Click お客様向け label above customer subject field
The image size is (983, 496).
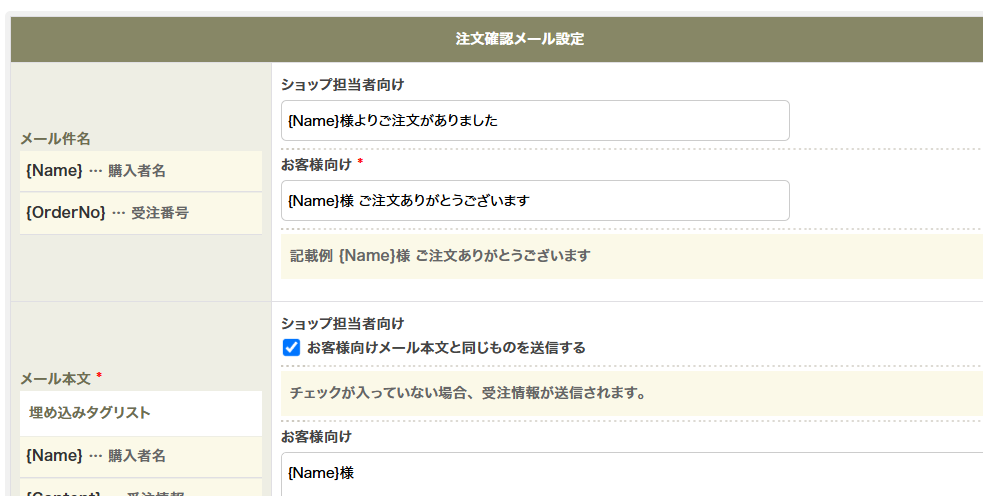(x=316, y=164)
